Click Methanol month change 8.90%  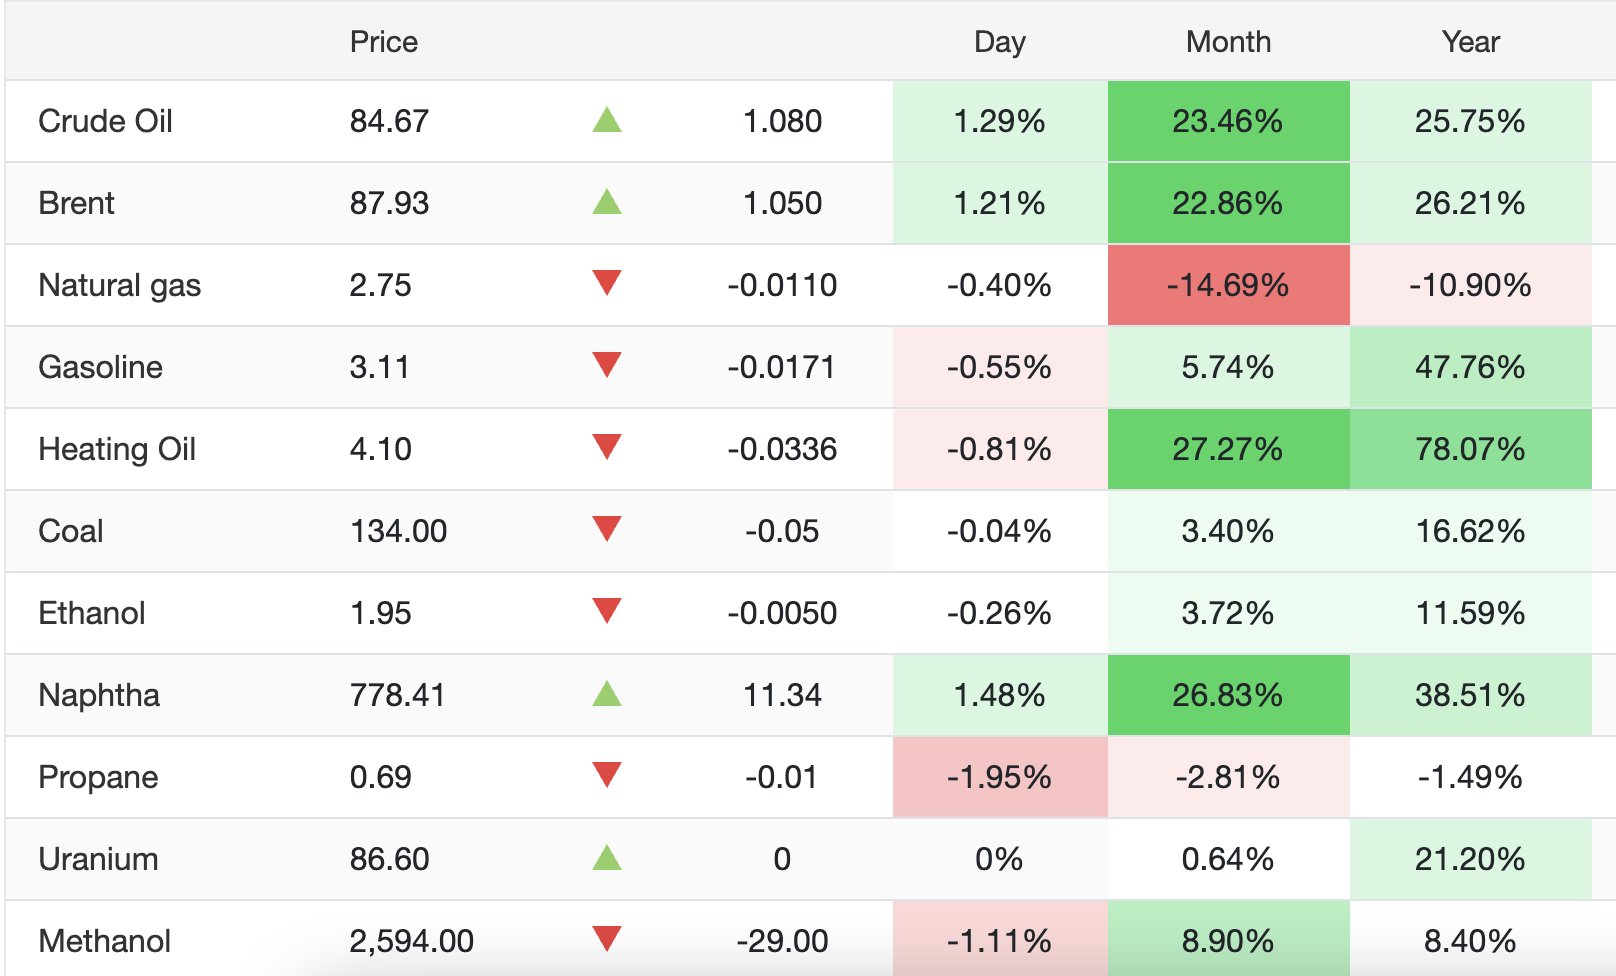(x=1228, y=941)
